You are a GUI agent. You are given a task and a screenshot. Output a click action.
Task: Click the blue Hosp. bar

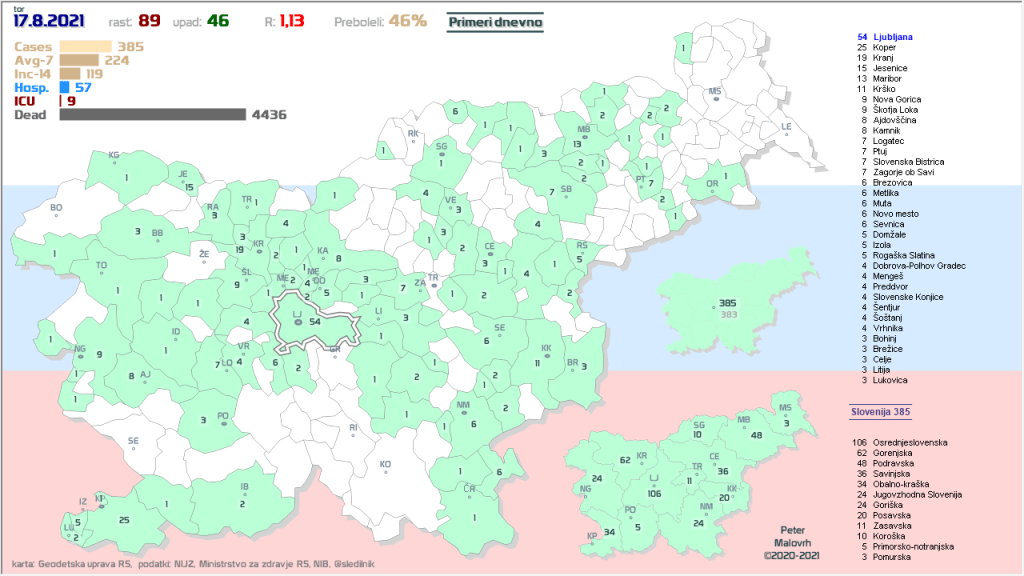click(x=65, y=88)
